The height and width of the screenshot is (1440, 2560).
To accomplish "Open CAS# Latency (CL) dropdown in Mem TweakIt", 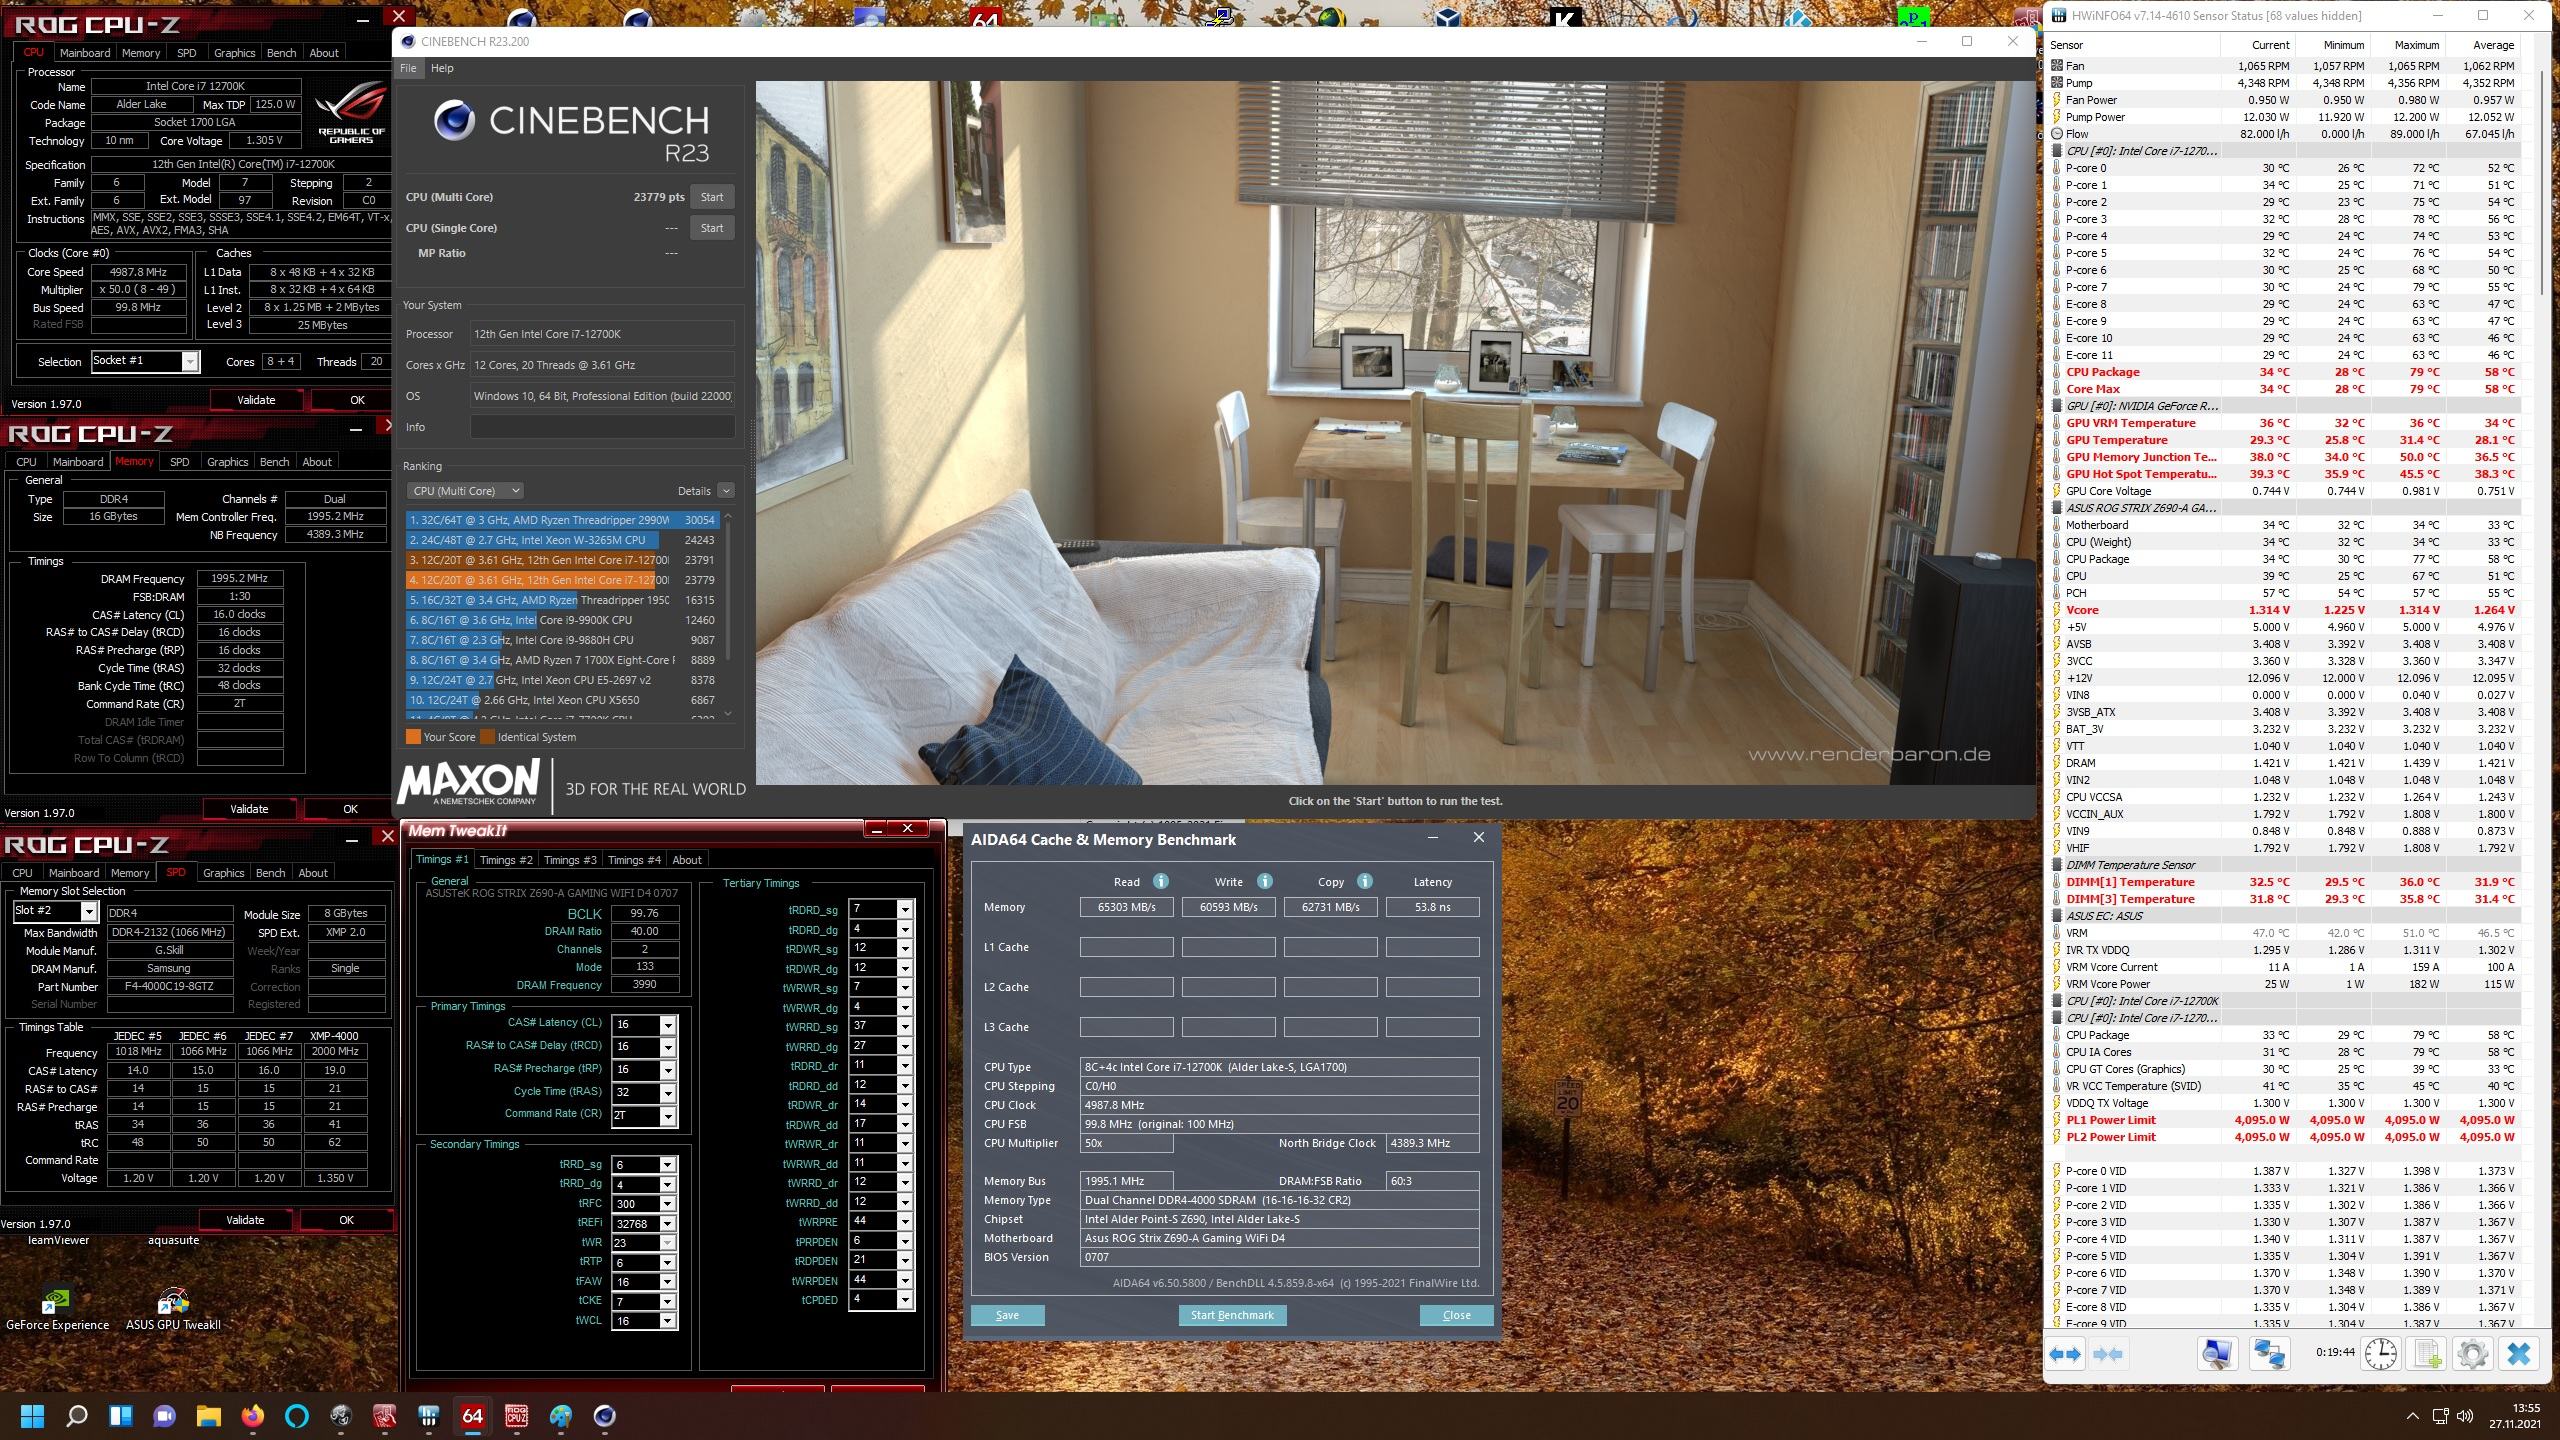I will point(668,1024).
